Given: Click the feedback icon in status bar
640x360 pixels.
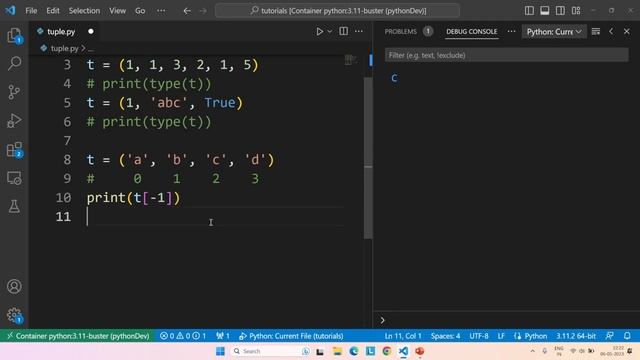Looking at the screenshot, I should 610,336.
